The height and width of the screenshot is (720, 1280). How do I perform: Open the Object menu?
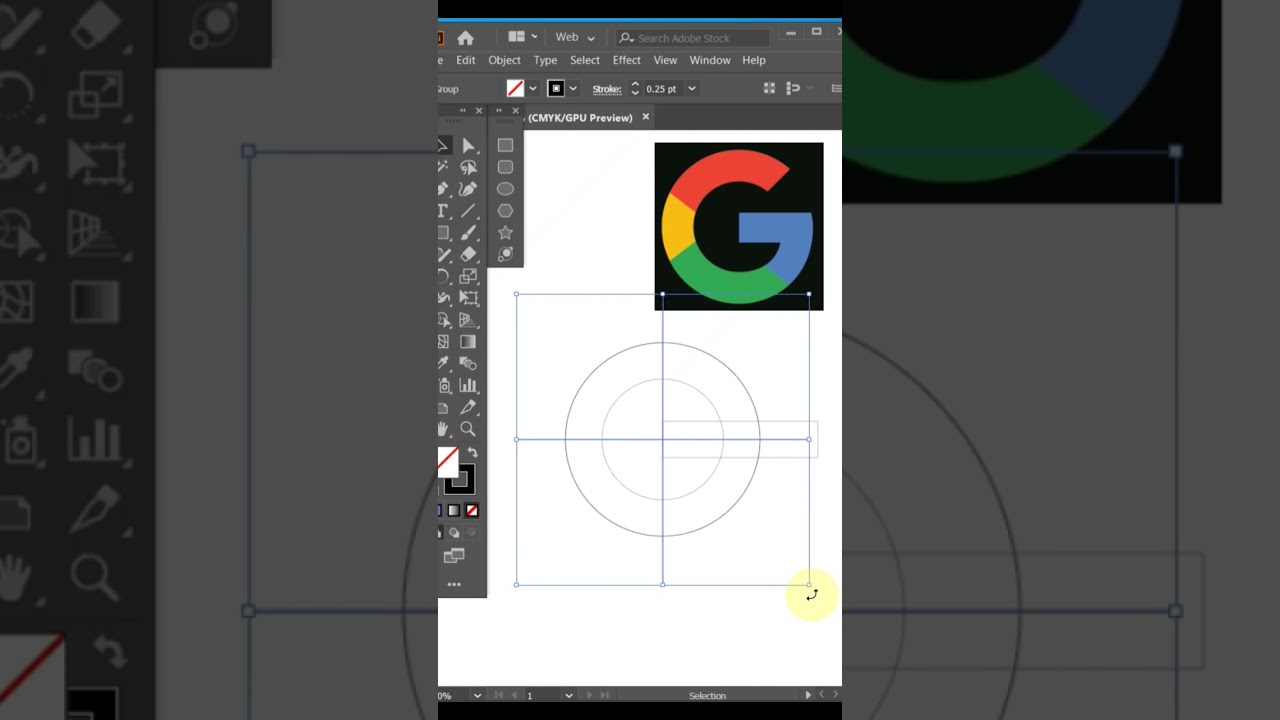(504, 60)
